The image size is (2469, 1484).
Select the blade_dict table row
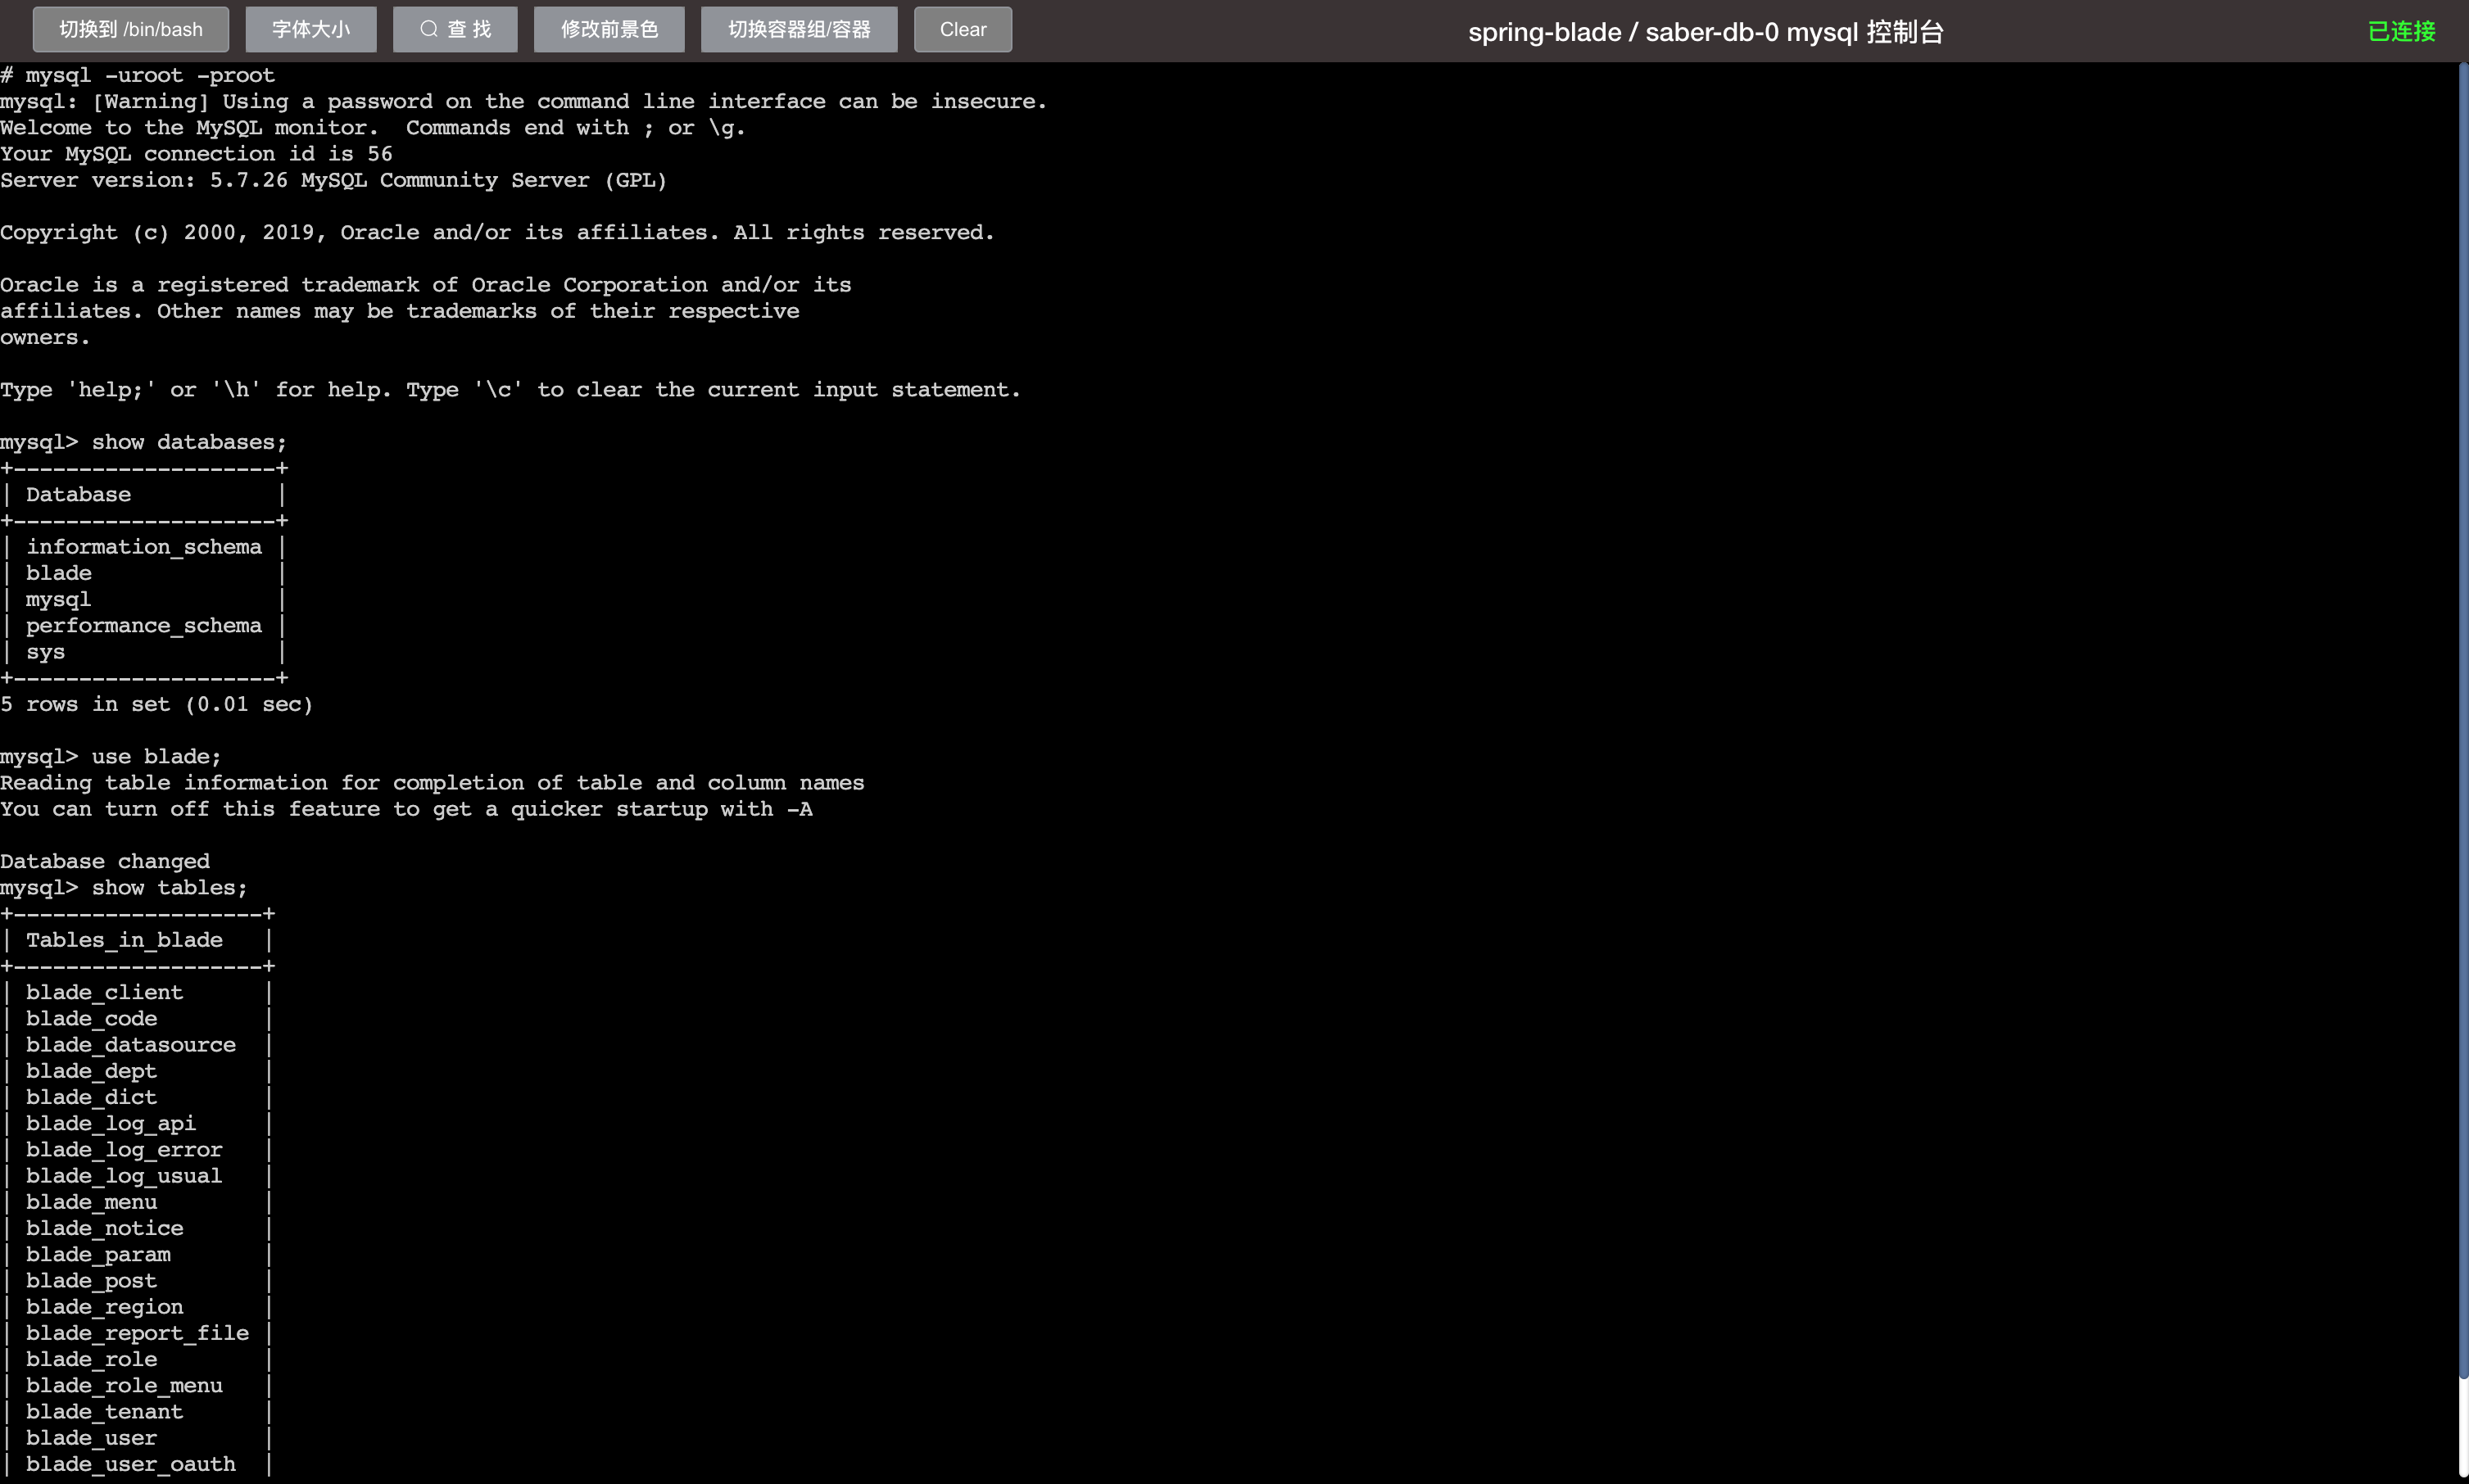coord(137,1097)
